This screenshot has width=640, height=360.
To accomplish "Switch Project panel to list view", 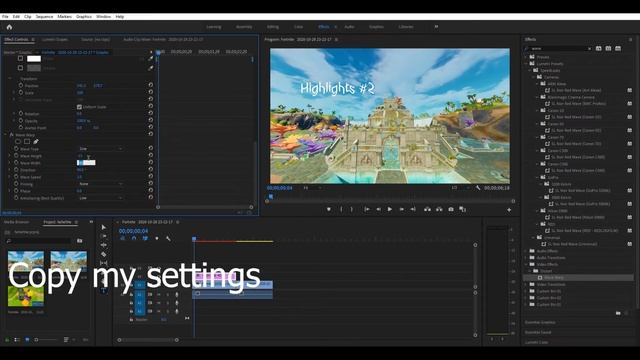I will point(17,339).
